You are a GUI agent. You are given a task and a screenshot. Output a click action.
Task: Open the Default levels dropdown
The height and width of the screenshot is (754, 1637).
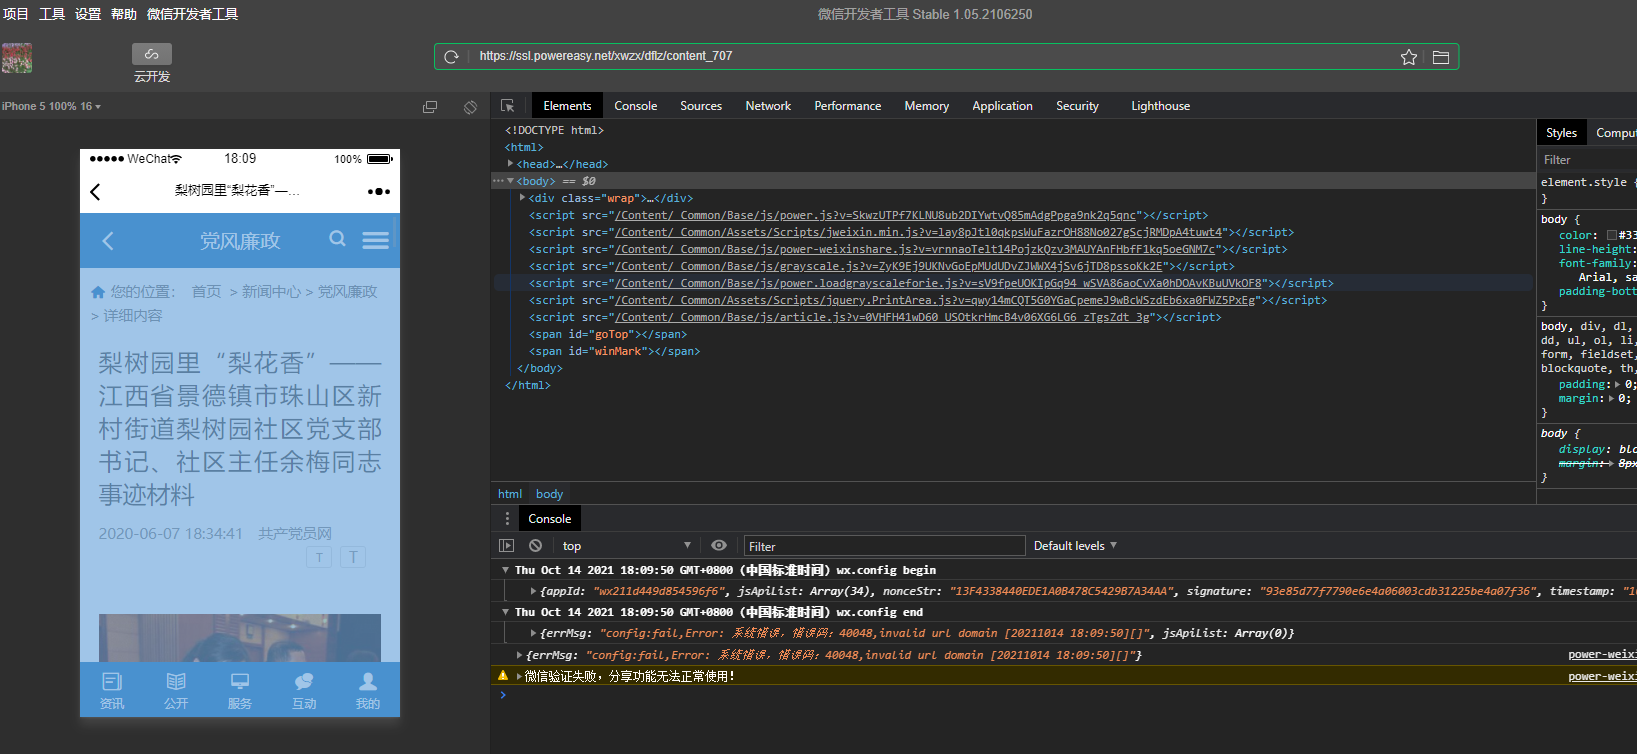tap(1074, 546)
